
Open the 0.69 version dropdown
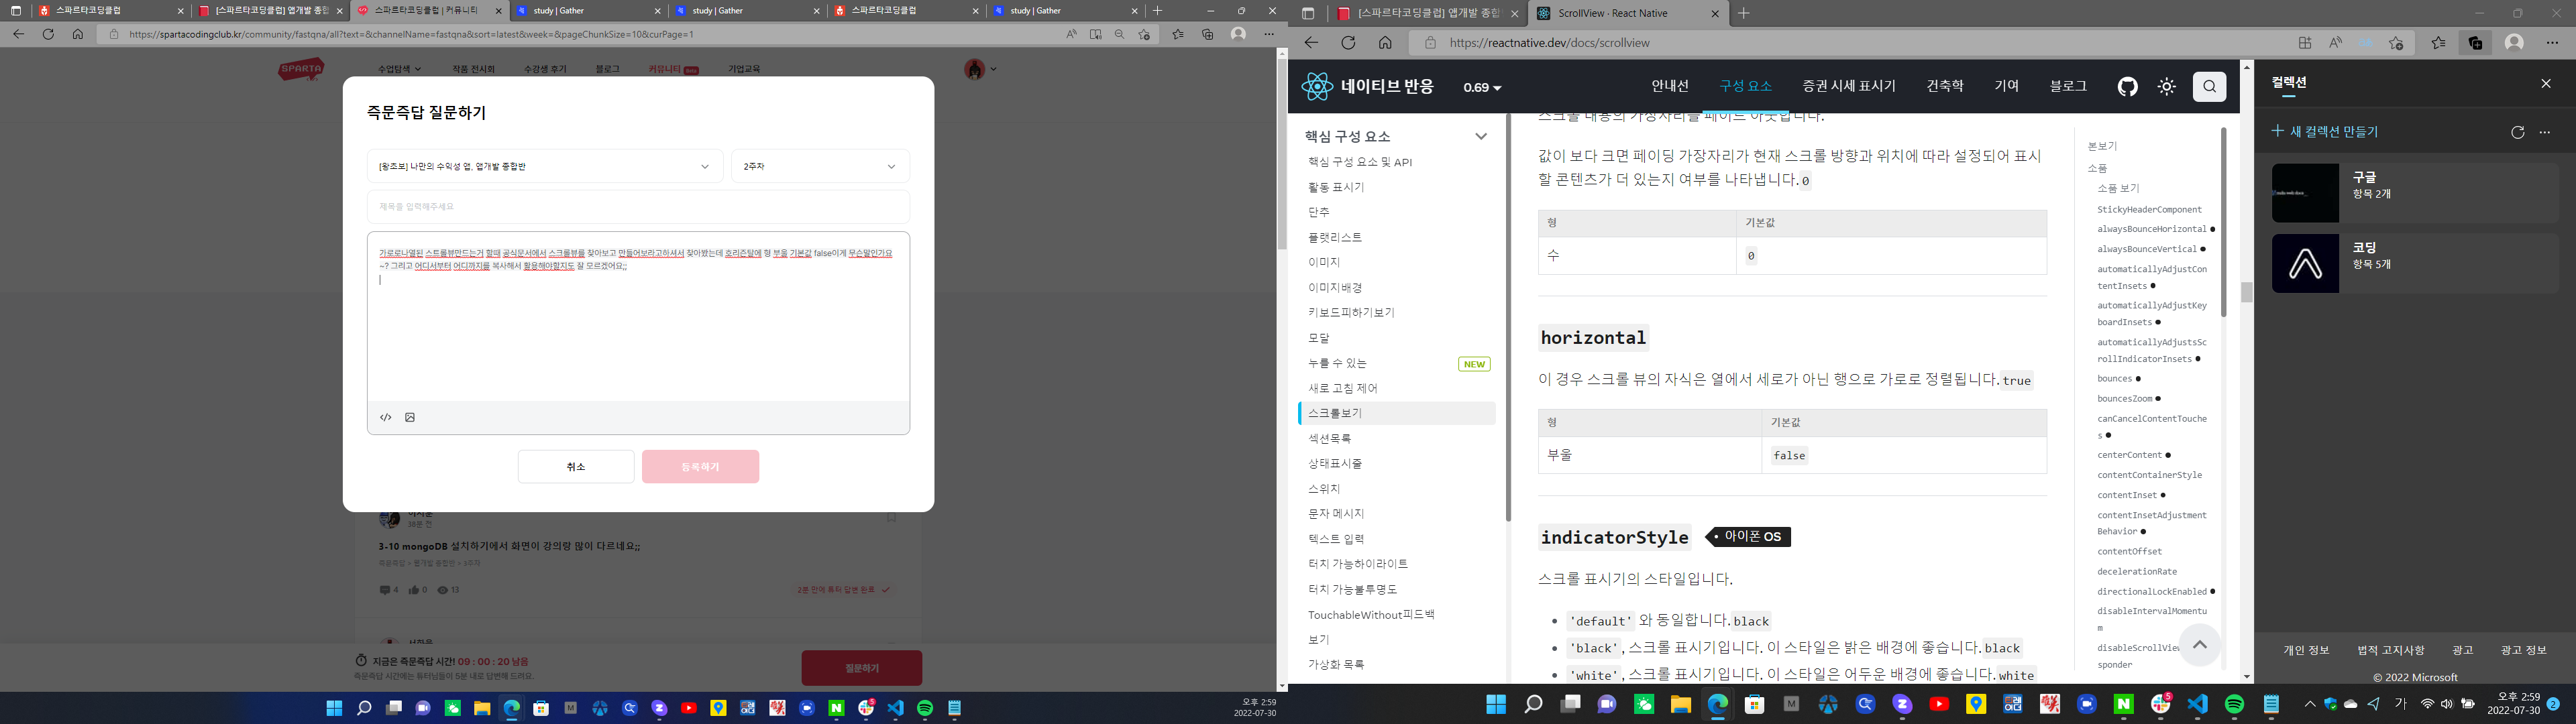coord(1482,88)
